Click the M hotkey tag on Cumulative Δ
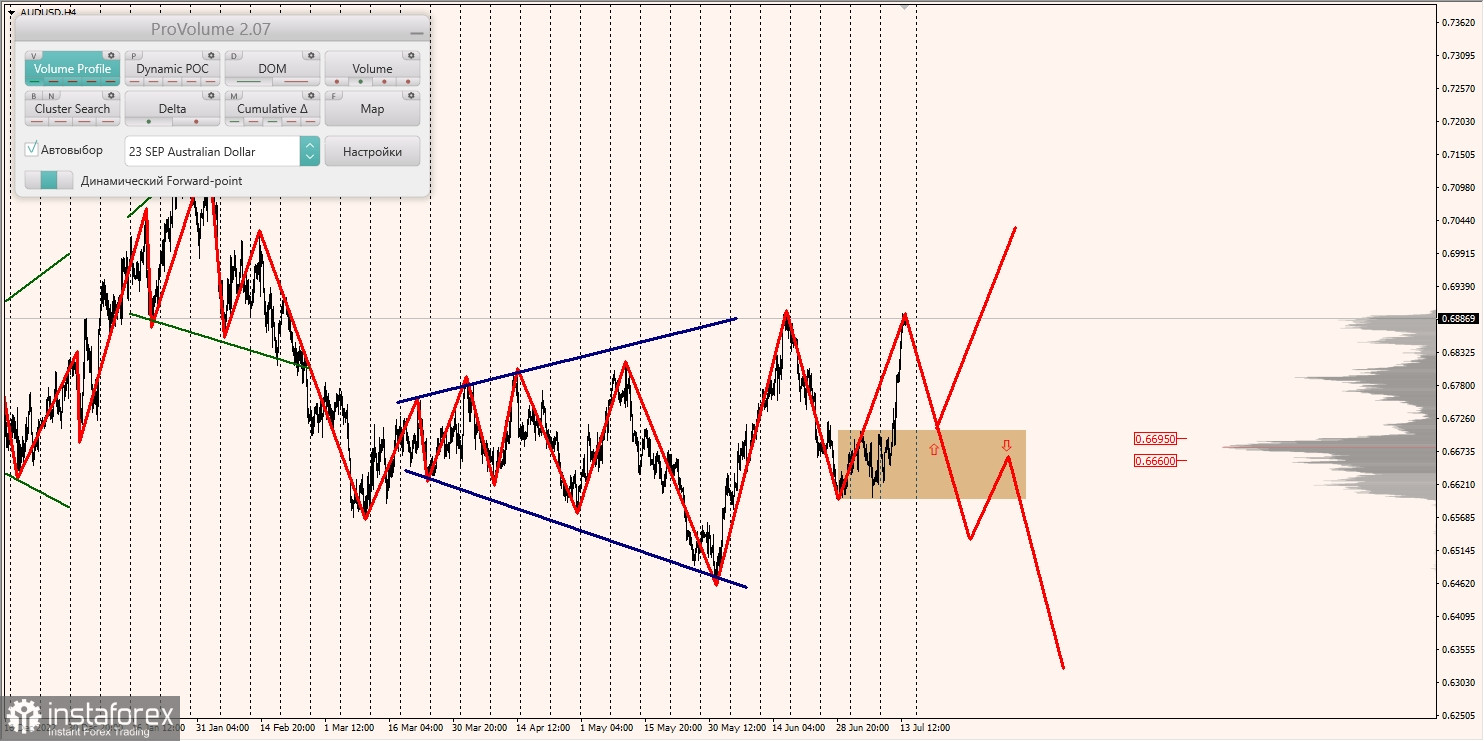The height and width of the screenshot is (741, 1484). (235, 96)
